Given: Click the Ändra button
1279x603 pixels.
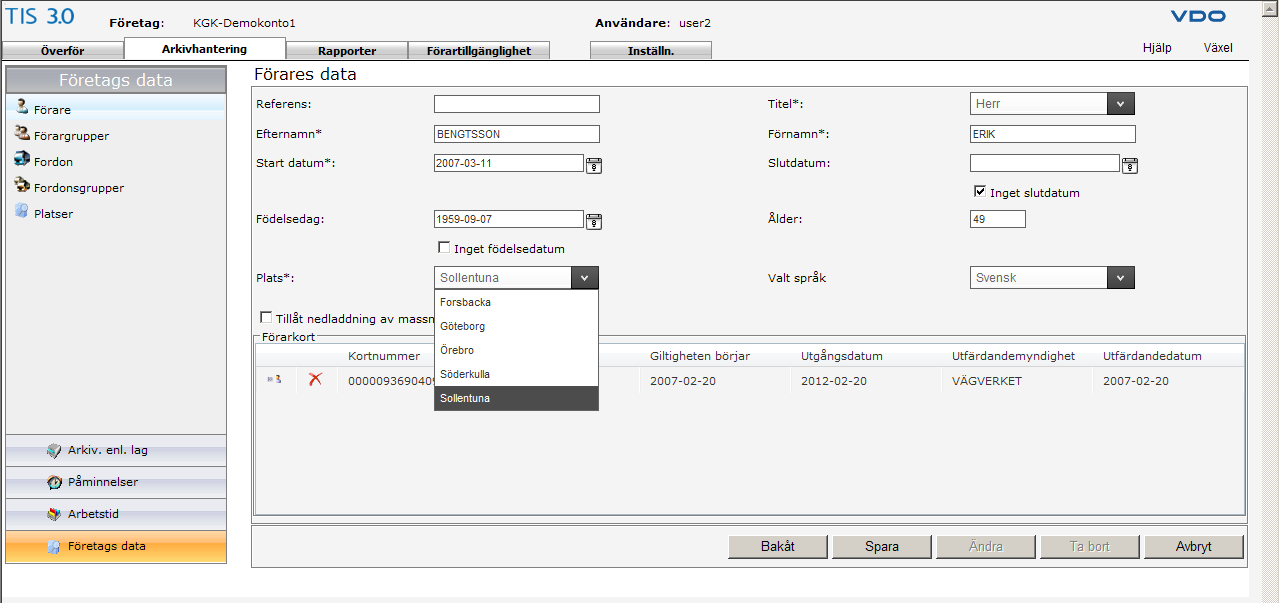Looking at the screenshot, I should point(986,547).
